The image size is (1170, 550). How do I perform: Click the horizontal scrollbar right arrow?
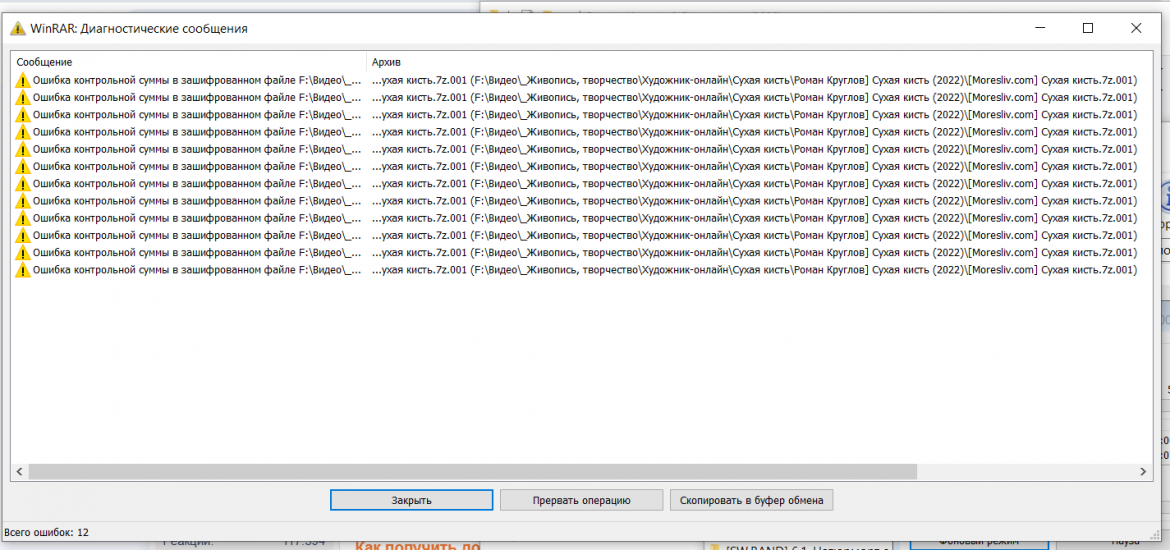1144,472
